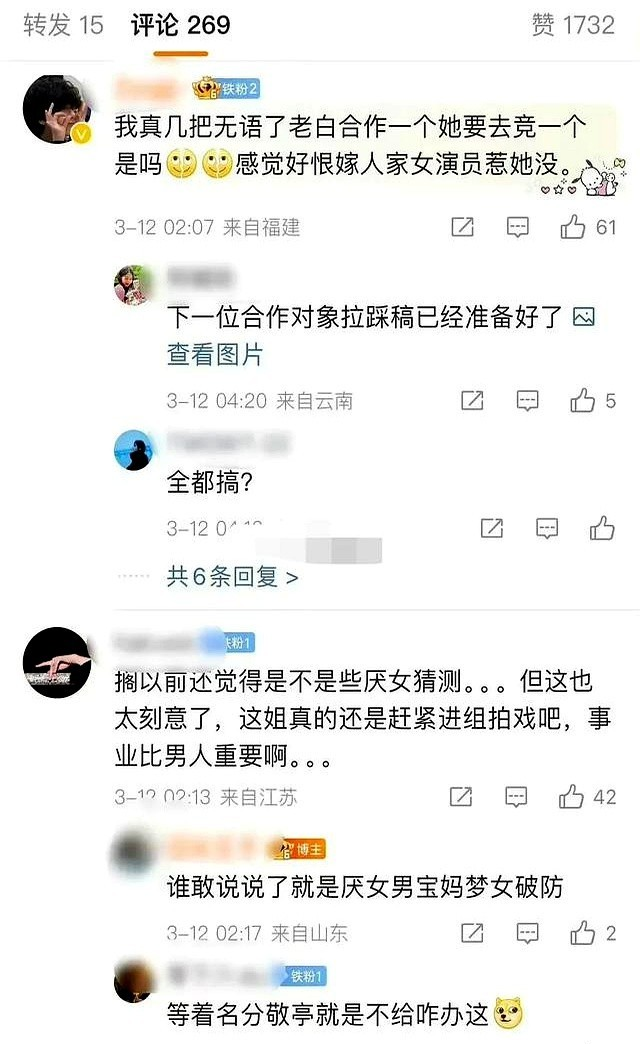The height and width of the screenshot is (1044, 640).
Task: Like the 全都搞? reply
Action: pyautogui.click(x=601, y=529)
